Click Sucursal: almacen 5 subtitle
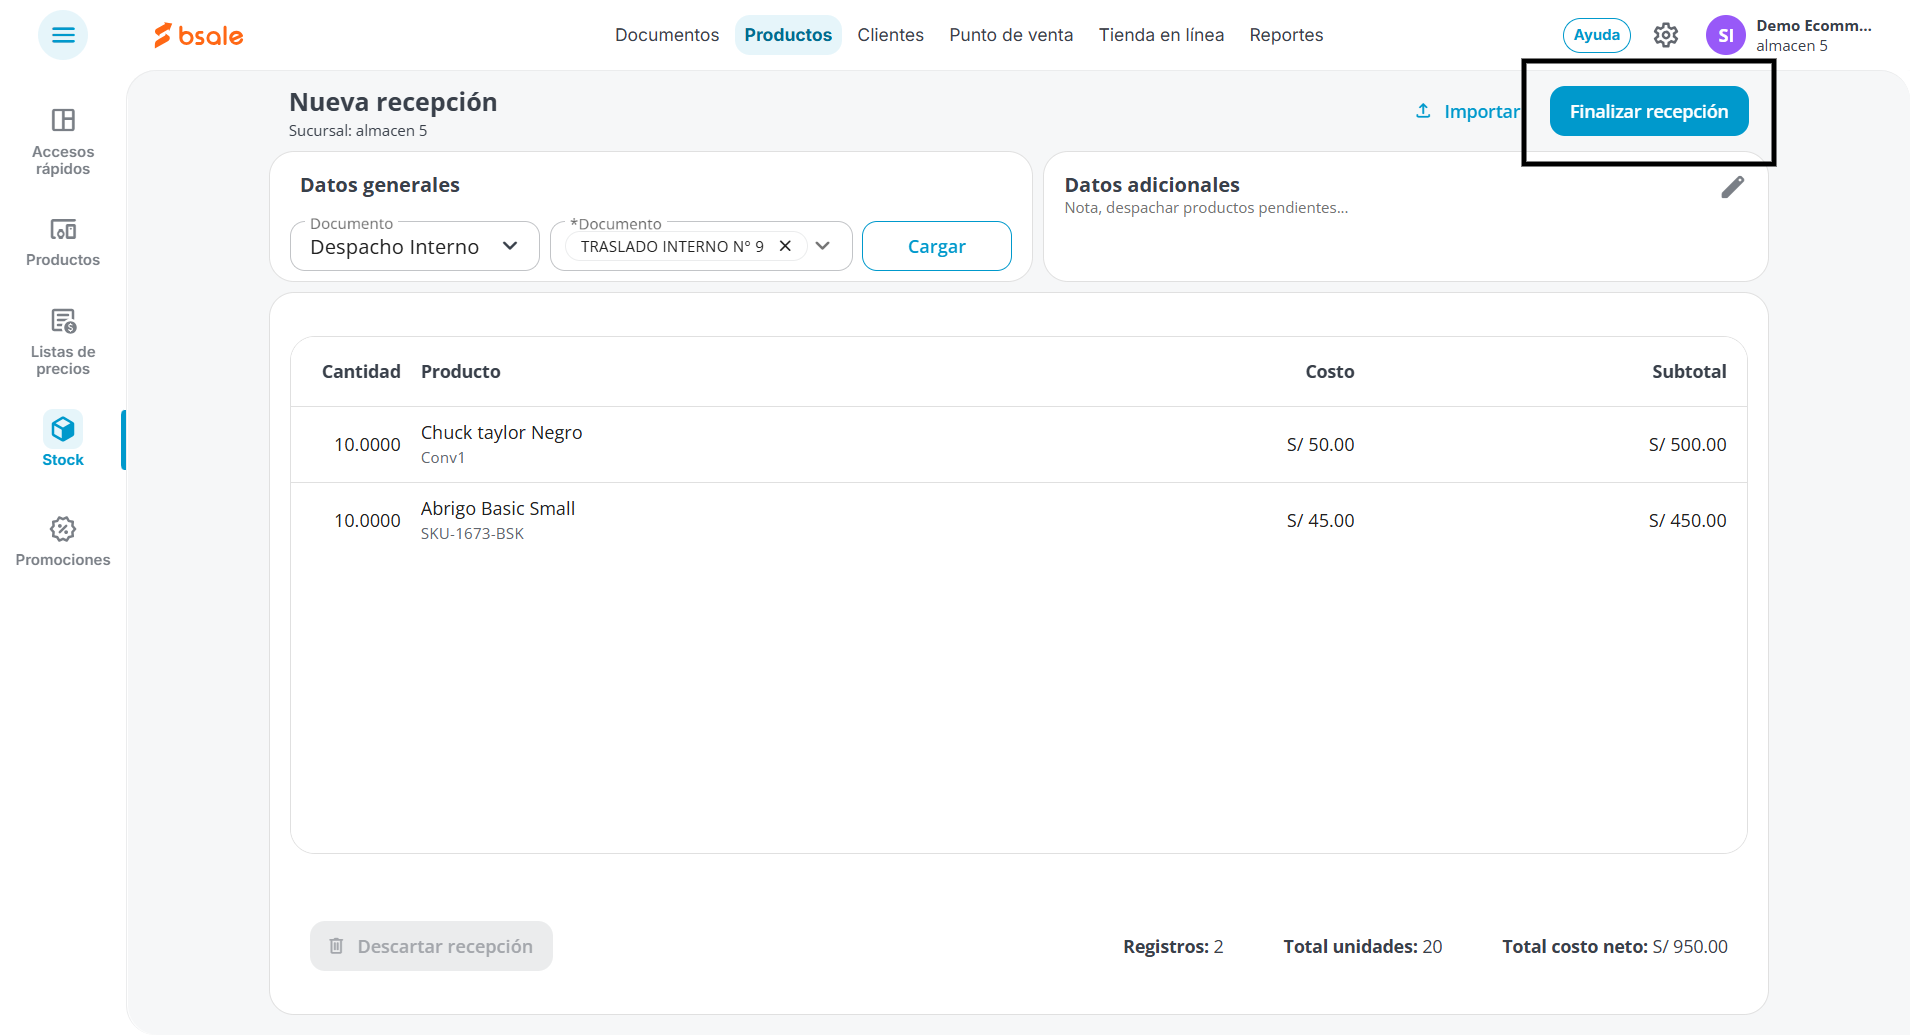Screen dimensions: 1910x1035 tap(358, 131)
